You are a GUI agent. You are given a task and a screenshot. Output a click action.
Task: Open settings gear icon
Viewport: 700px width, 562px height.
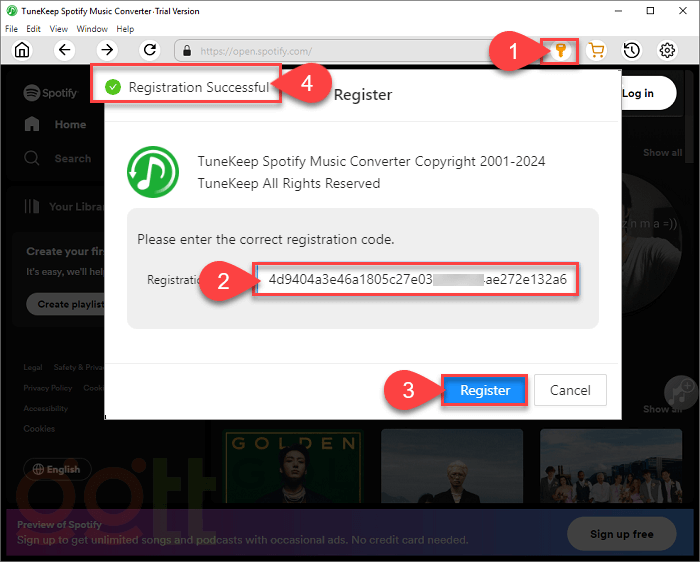(667, 50)
